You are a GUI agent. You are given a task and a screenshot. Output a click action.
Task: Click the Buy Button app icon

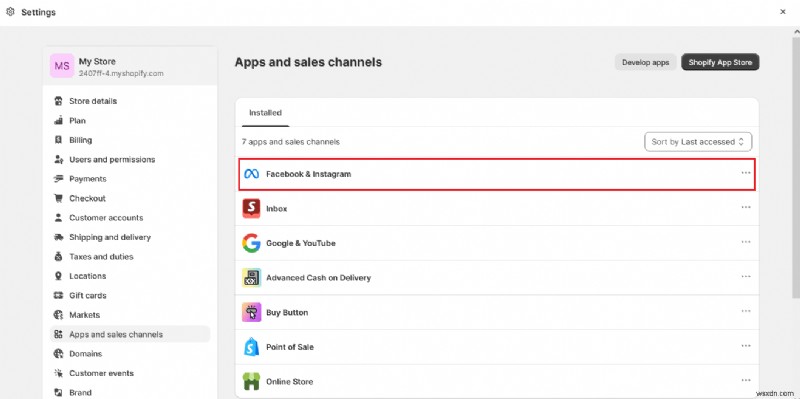251,312
